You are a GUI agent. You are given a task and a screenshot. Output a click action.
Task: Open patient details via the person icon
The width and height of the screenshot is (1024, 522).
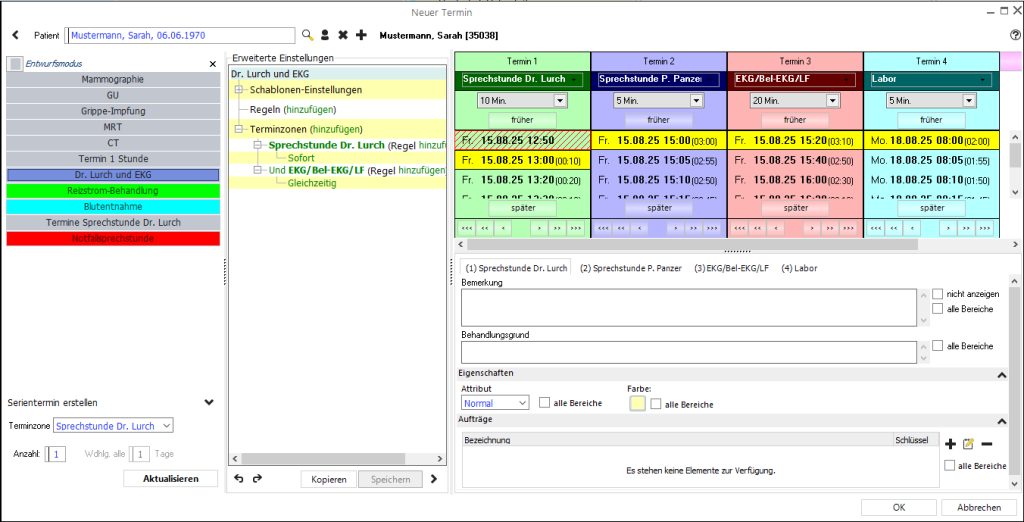(x=325, y=35)
